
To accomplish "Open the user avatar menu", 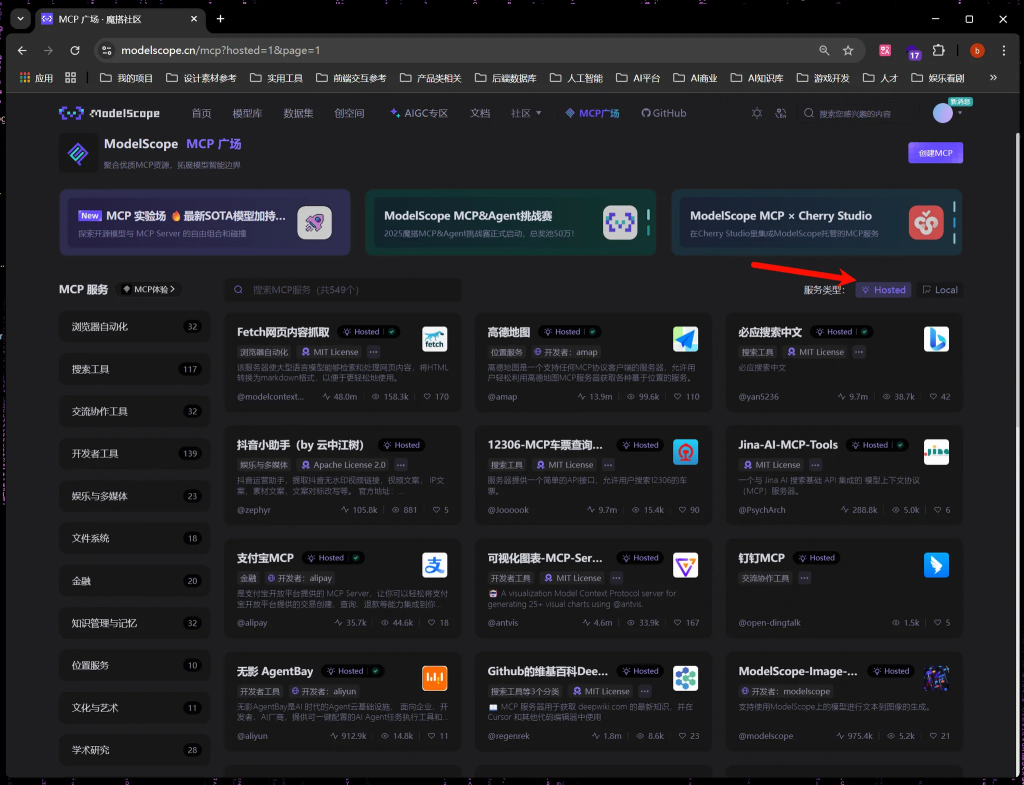I will click(x=943, y=113).
